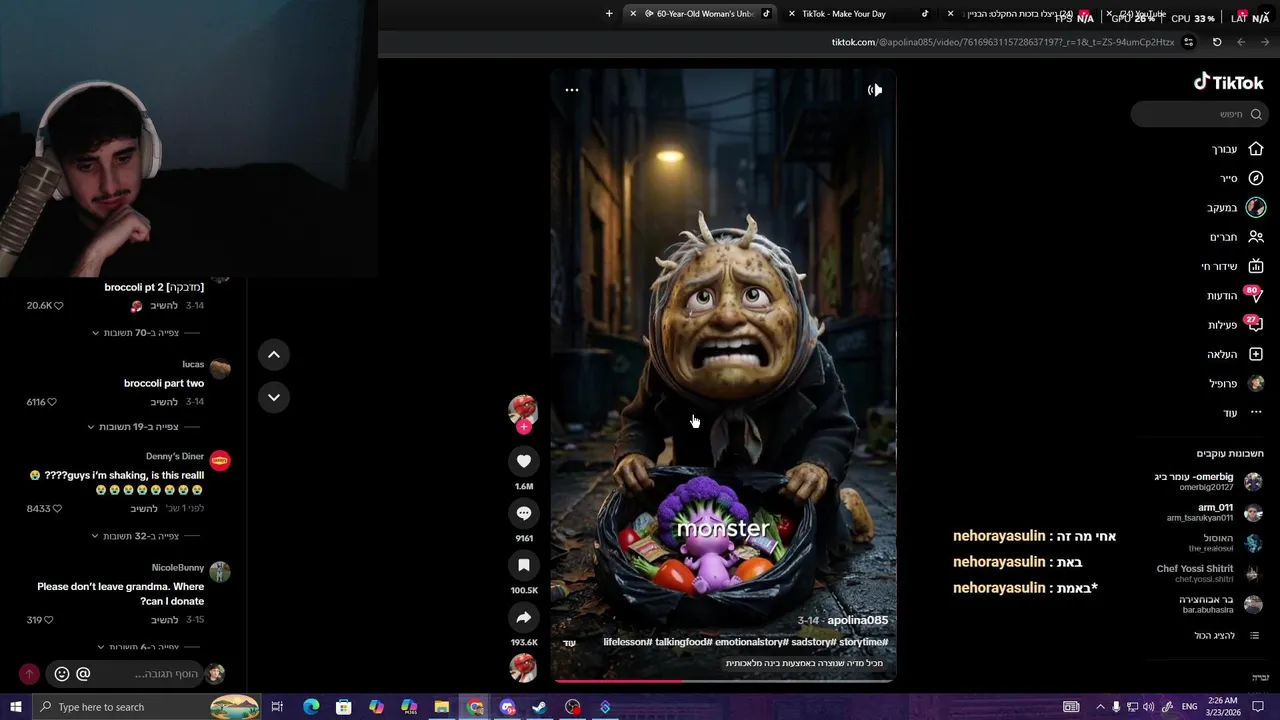Open Chef Yossi Shitrit followed account
The height and width of the screenshot is (720, 1280).
[1209, 574]
